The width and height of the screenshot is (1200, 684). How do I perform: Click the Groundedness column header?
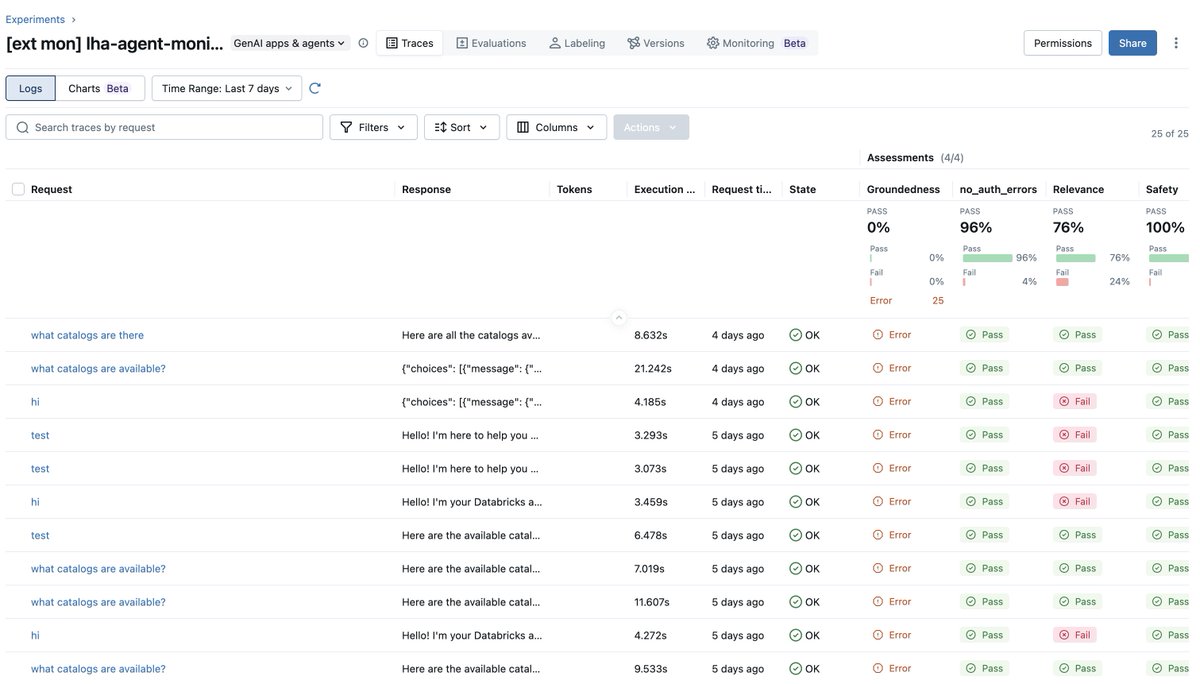coord(903,189)
